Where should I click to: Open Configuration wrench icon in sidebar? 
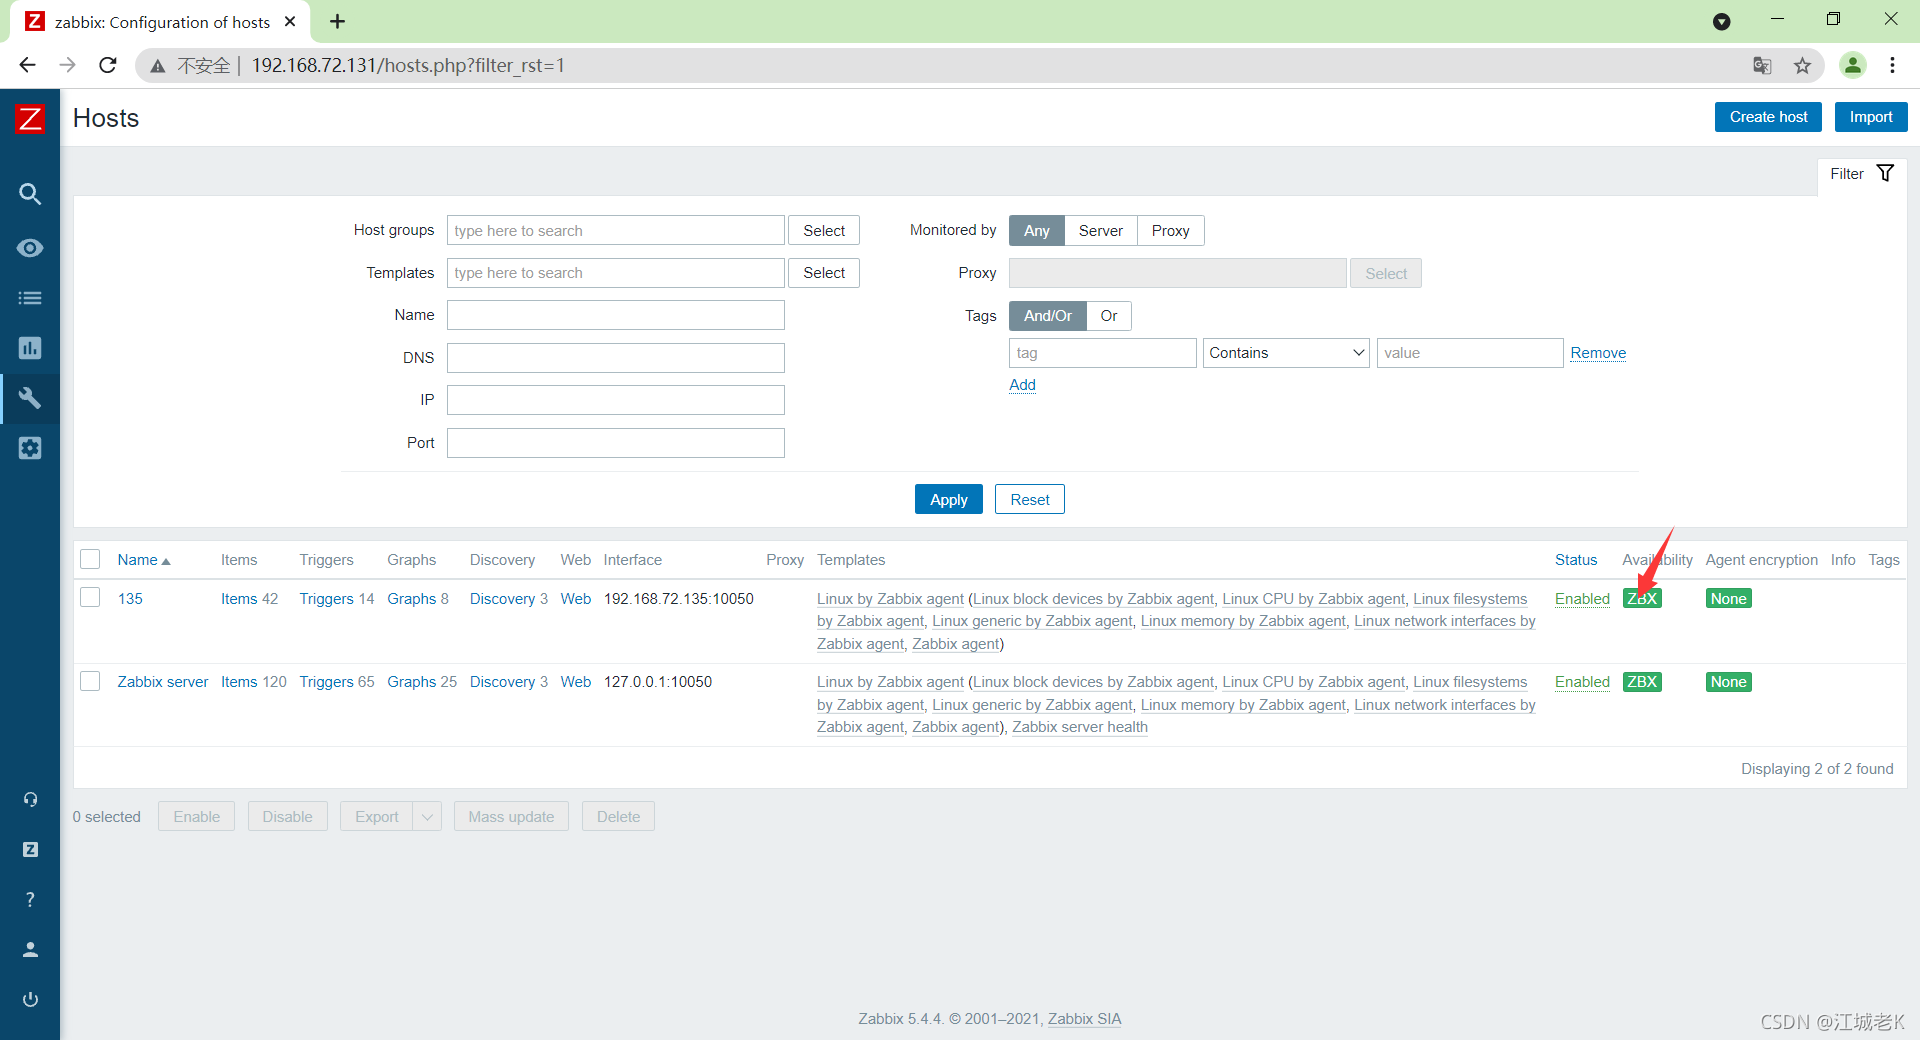(x=30, y=398)
